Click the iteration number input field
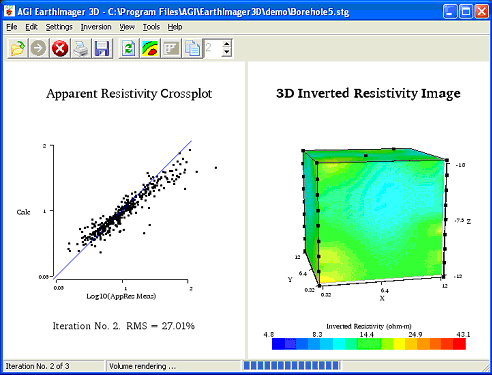 click(213, 48)
